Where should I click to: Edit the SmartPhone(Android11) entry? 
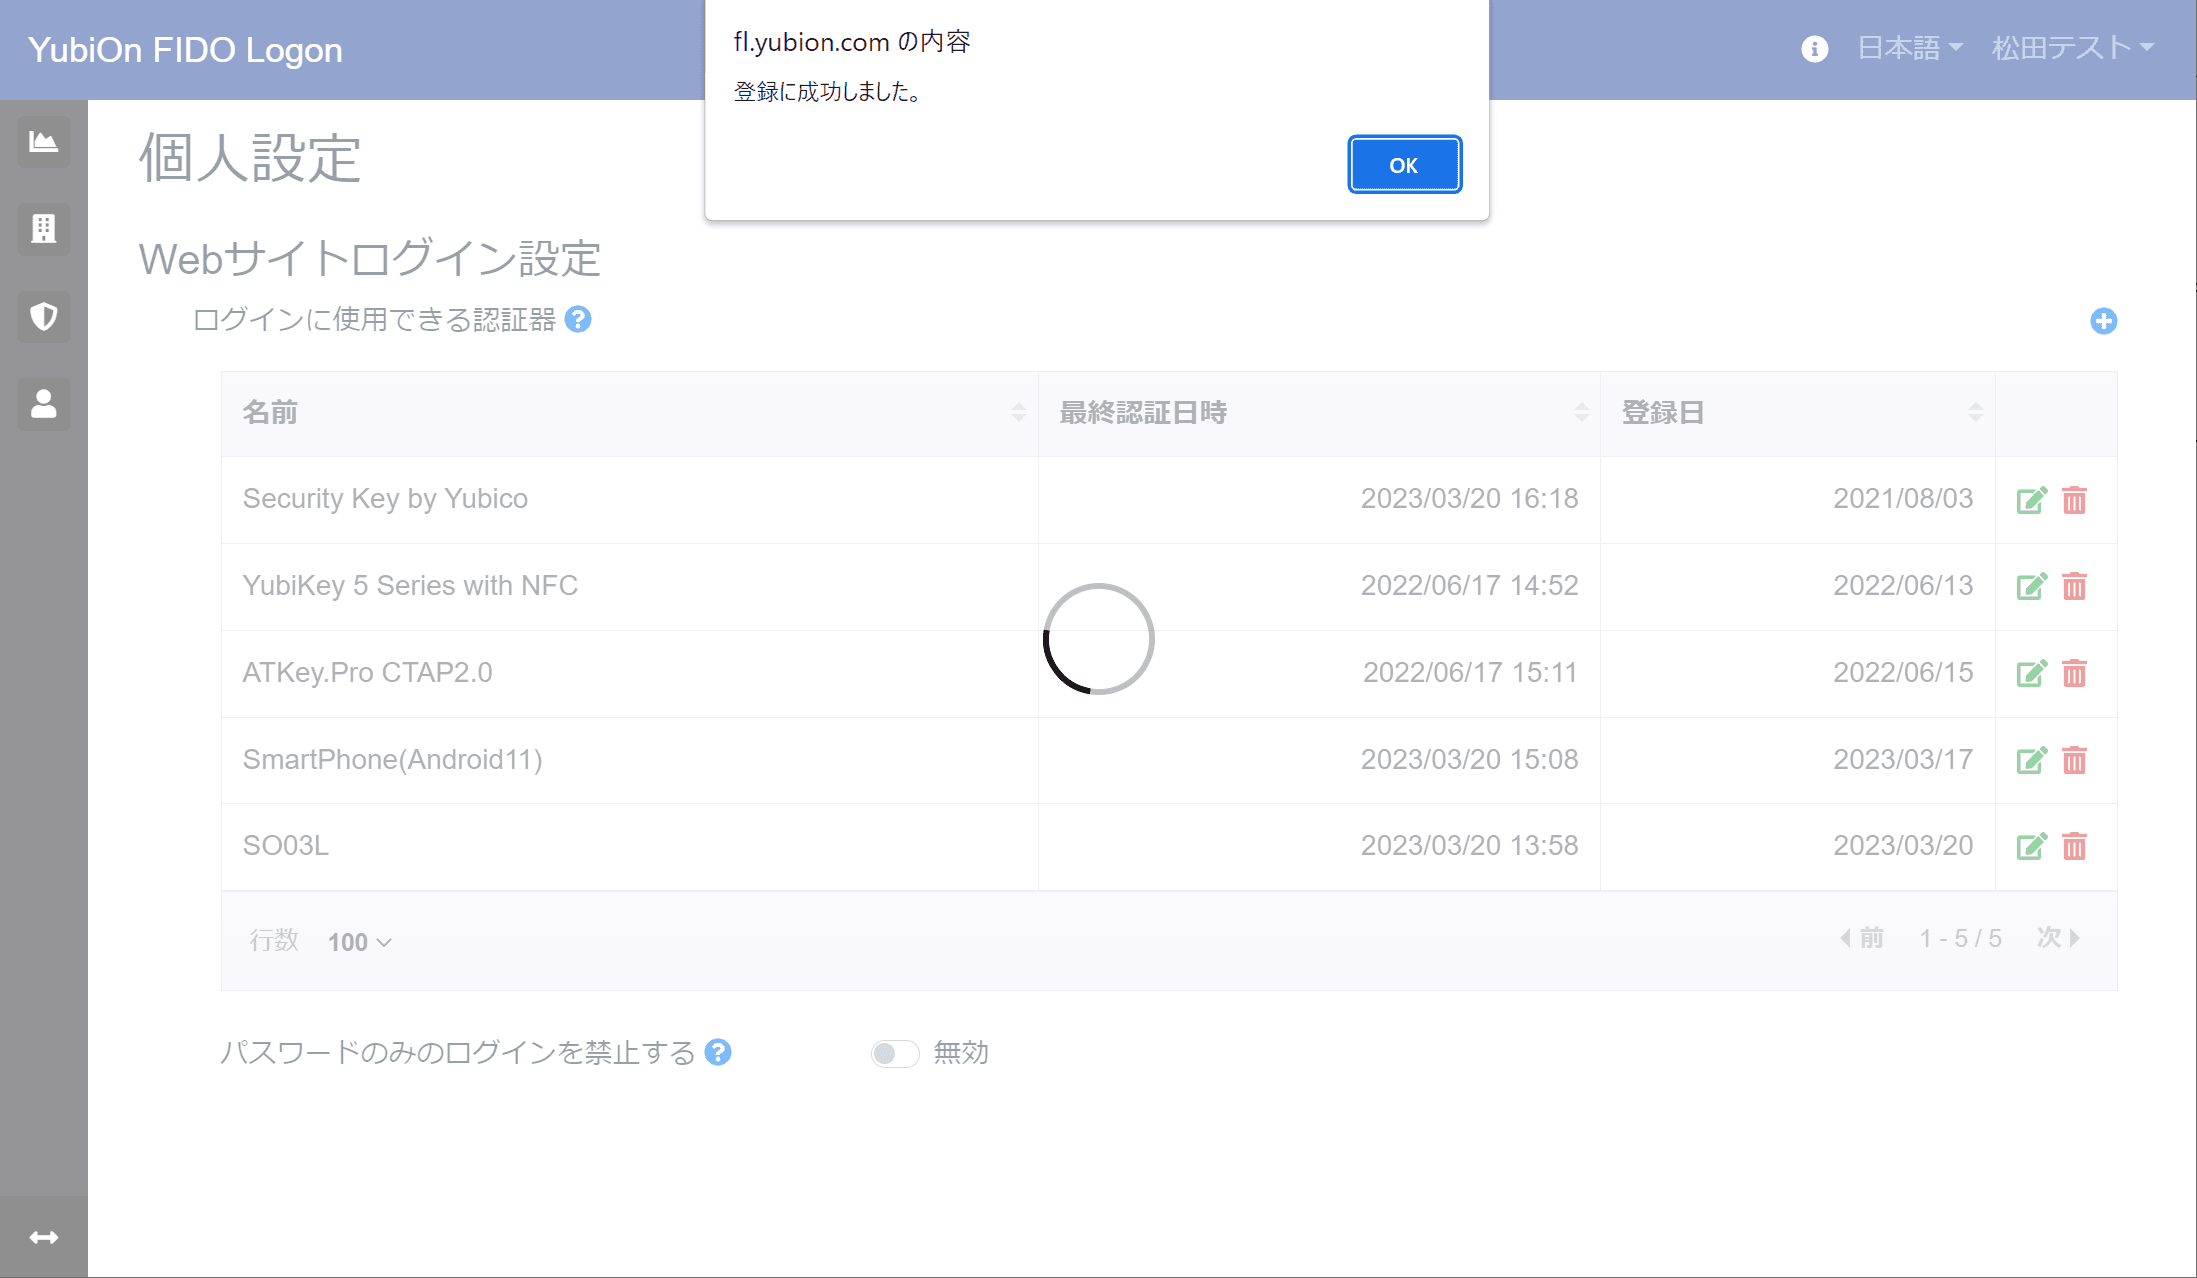[x=2032, y=761]
